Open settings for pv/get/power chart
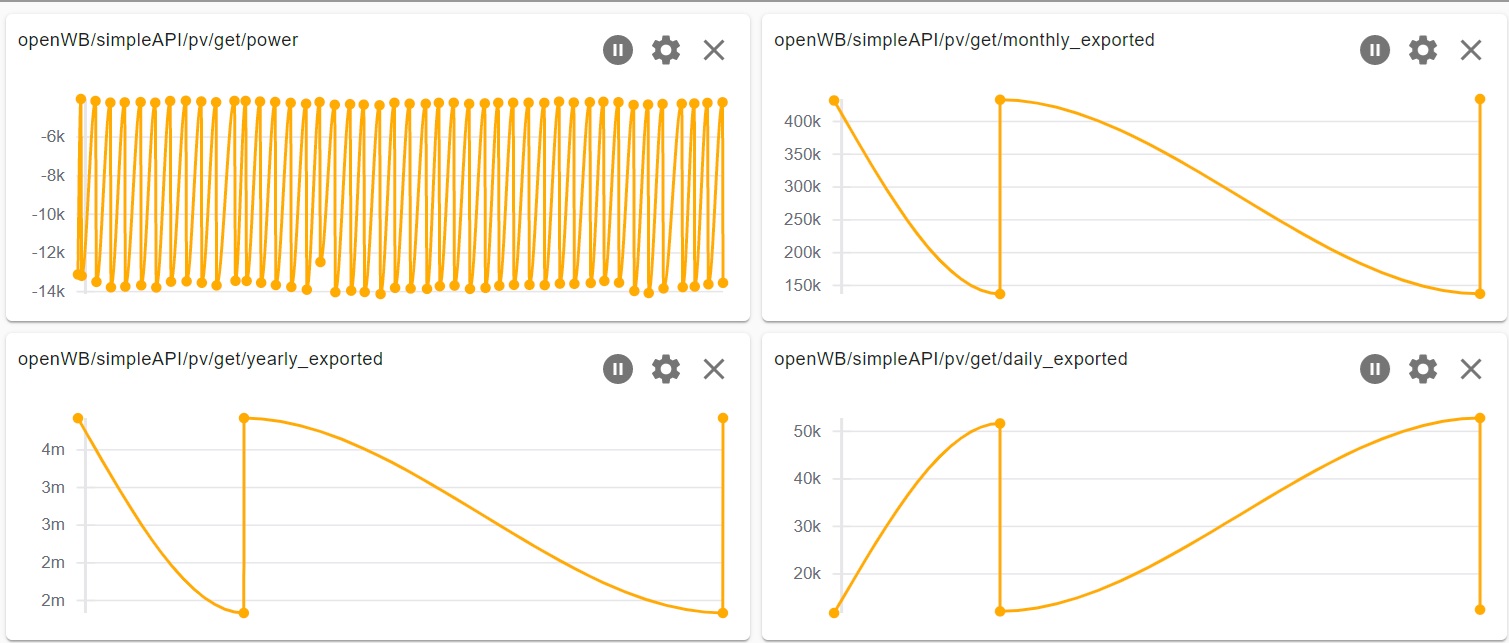Screen dimensions: 1509x643 [666, 50]
